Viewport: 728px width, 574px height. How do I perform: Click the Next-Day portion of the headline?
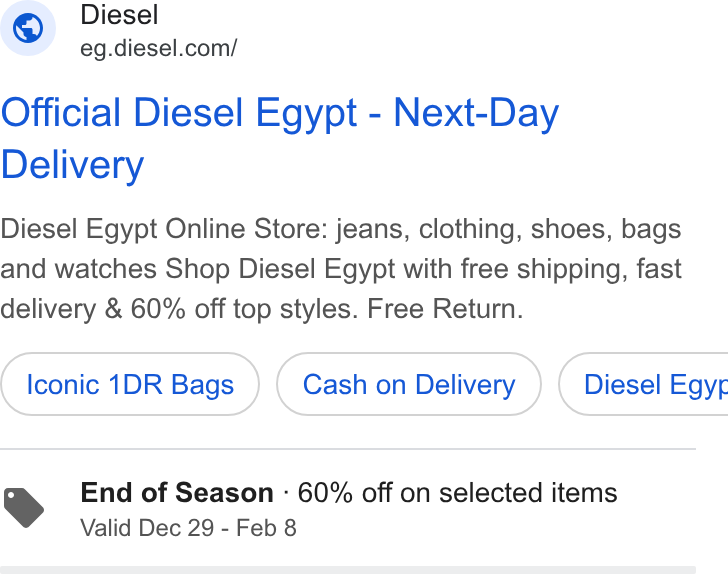point(476,113)
